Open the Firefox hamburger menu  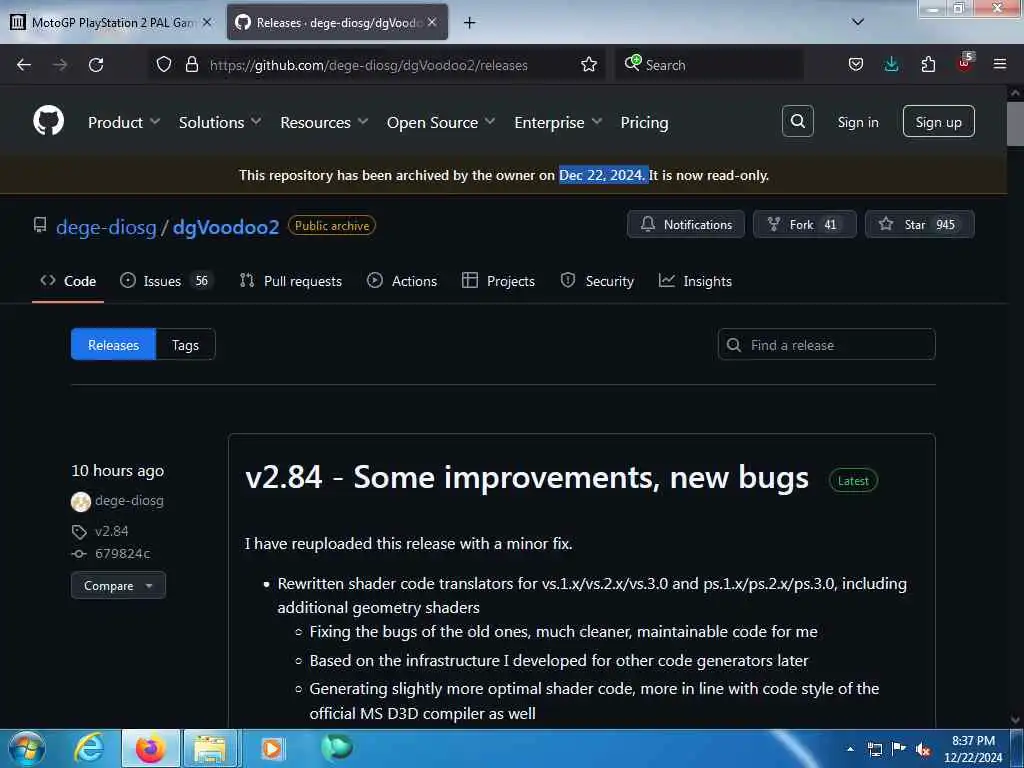[999, 64]
